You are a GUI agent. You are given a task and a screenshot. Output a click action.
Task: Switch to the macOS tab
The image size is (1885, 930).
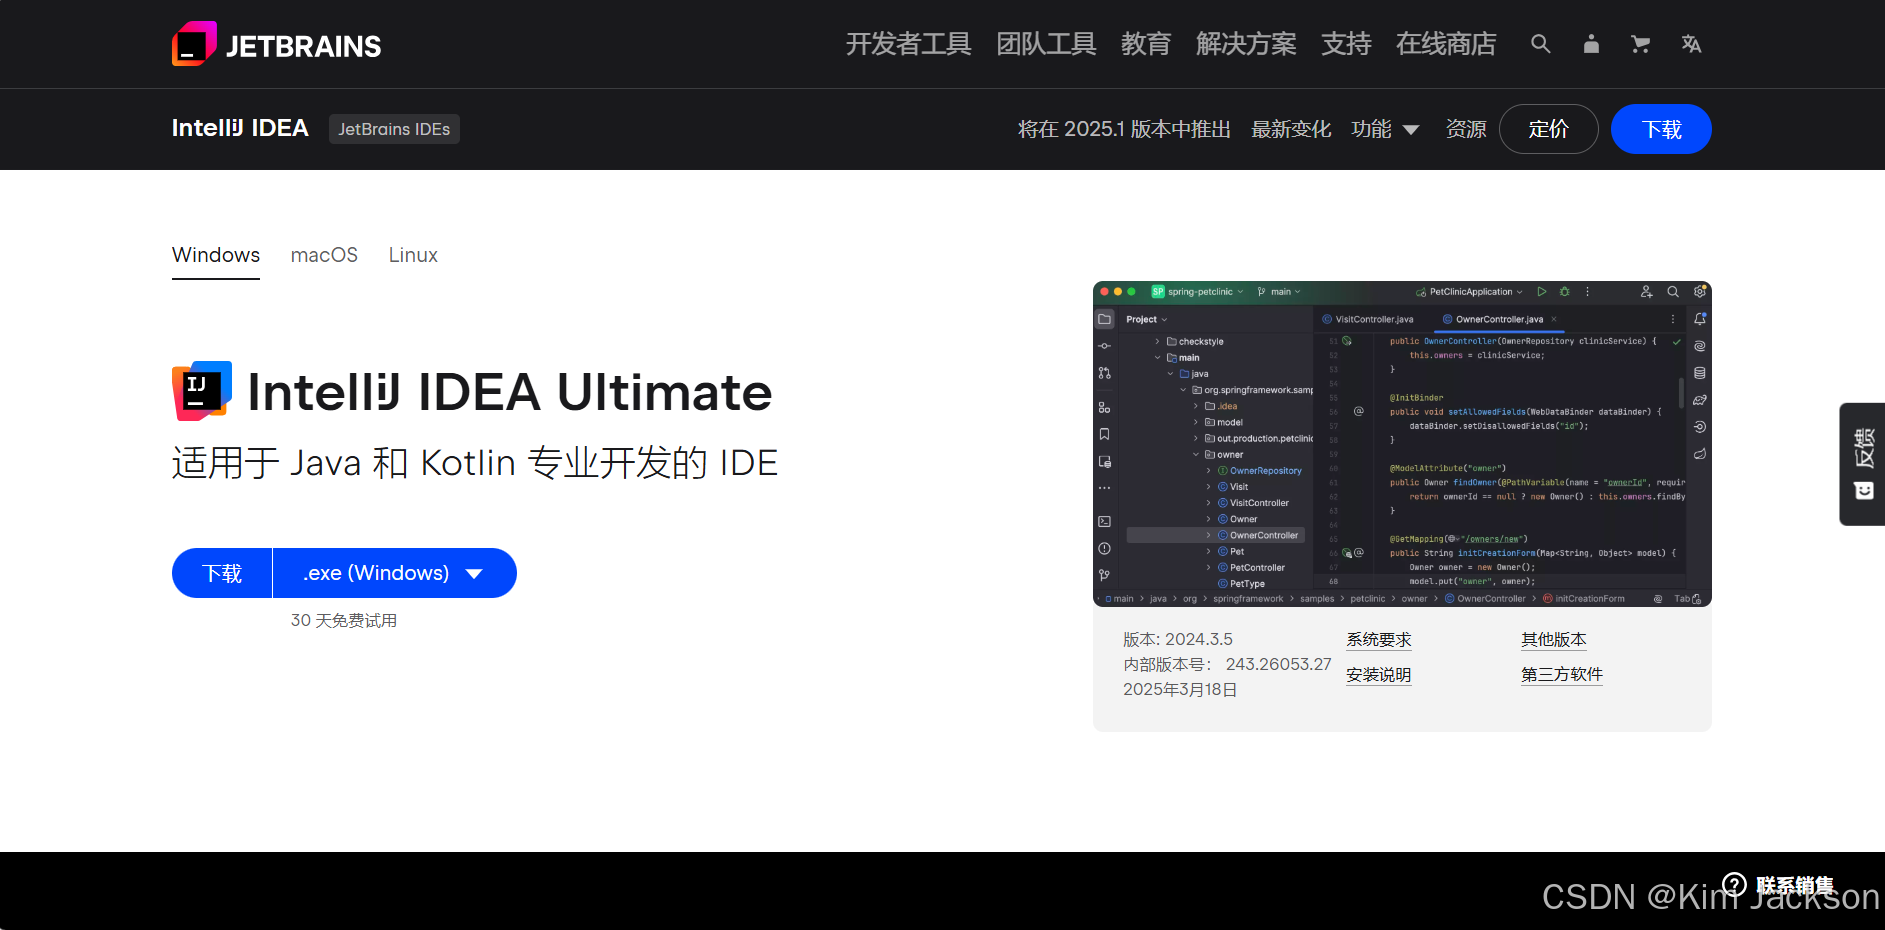point(324,255)
